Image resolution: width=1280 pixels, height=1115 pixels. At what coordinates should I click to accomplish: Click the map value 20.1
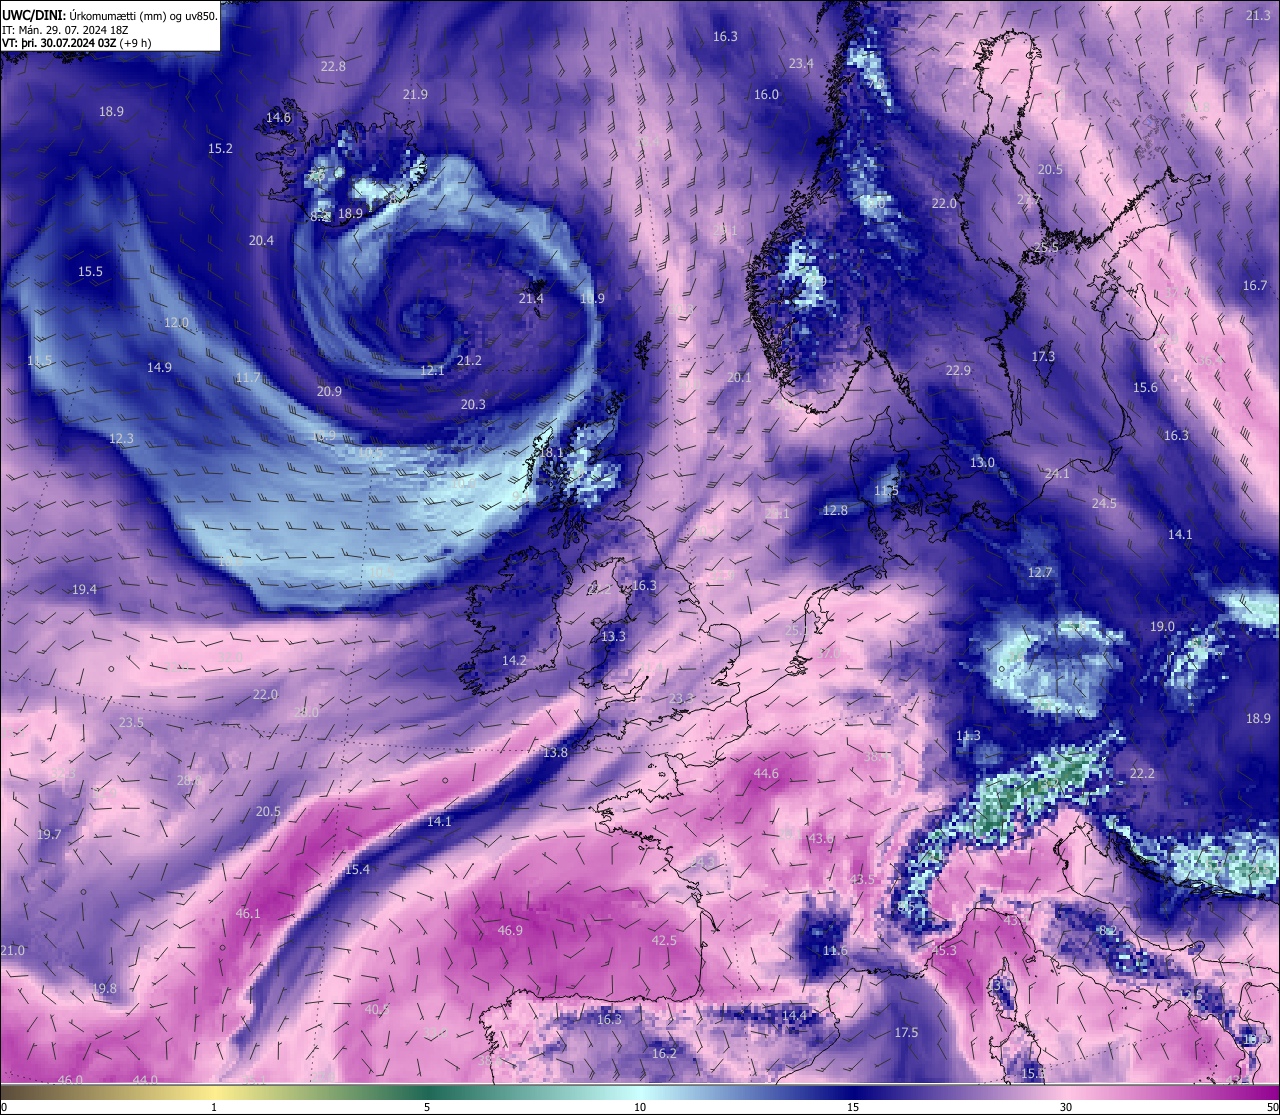click(x=739, y=378)
